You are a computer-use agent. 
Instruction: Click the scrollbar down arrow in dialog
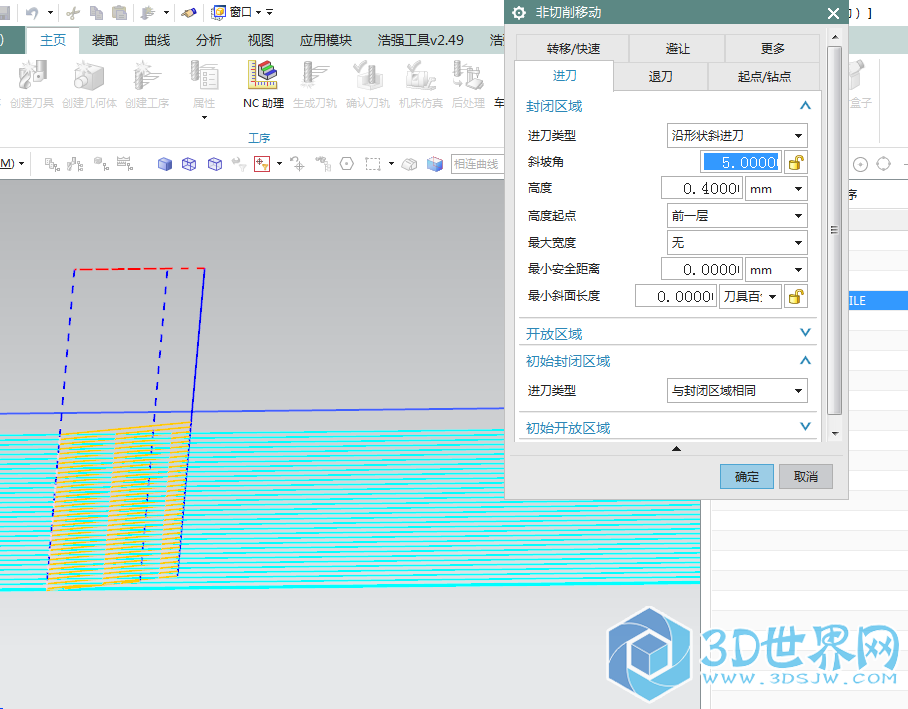[x=834, y=433]
